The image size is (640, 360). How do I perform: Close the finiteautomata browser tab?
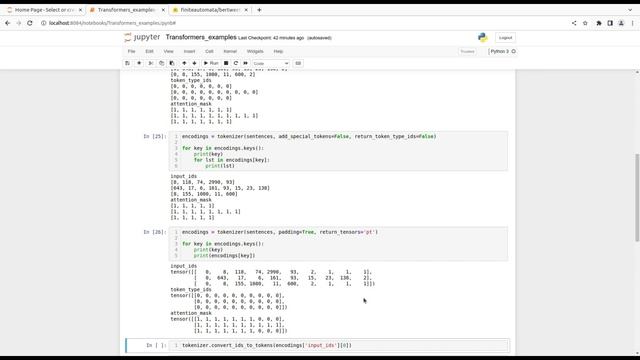point(246,10)
